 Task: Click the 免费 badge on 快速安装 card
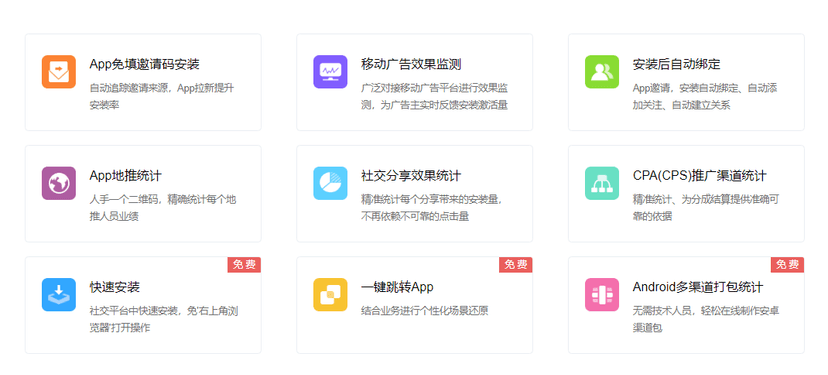click(244, 265)
